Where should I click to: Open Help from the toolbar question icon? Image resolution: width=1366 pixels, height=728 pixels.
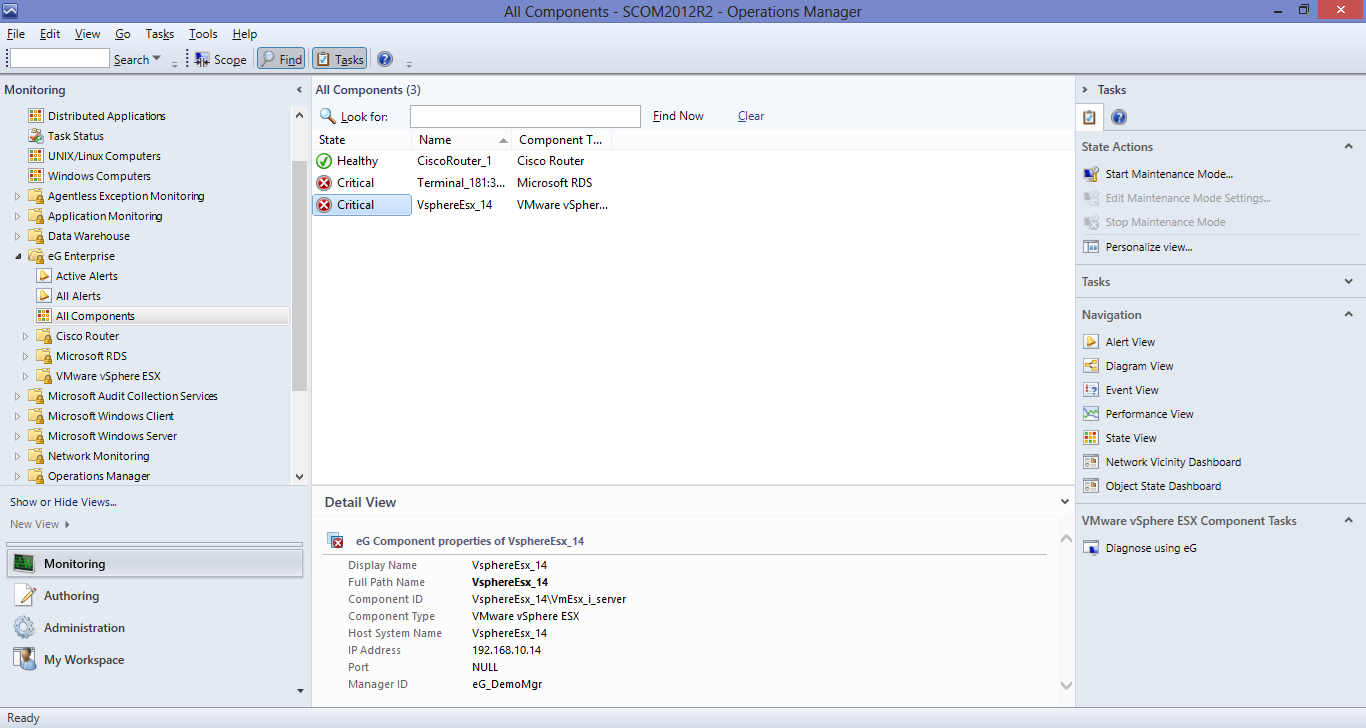pos(385,59)
